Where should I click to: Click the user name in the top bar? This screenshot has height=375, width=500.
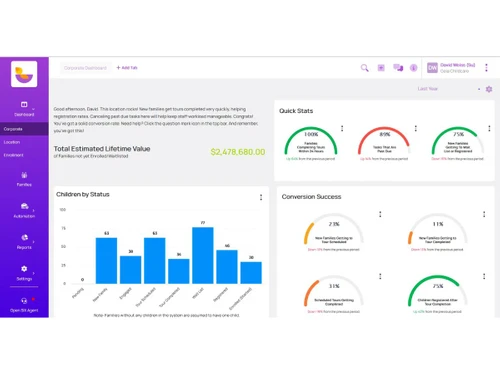pyautogui.click(x=457, y=65)
